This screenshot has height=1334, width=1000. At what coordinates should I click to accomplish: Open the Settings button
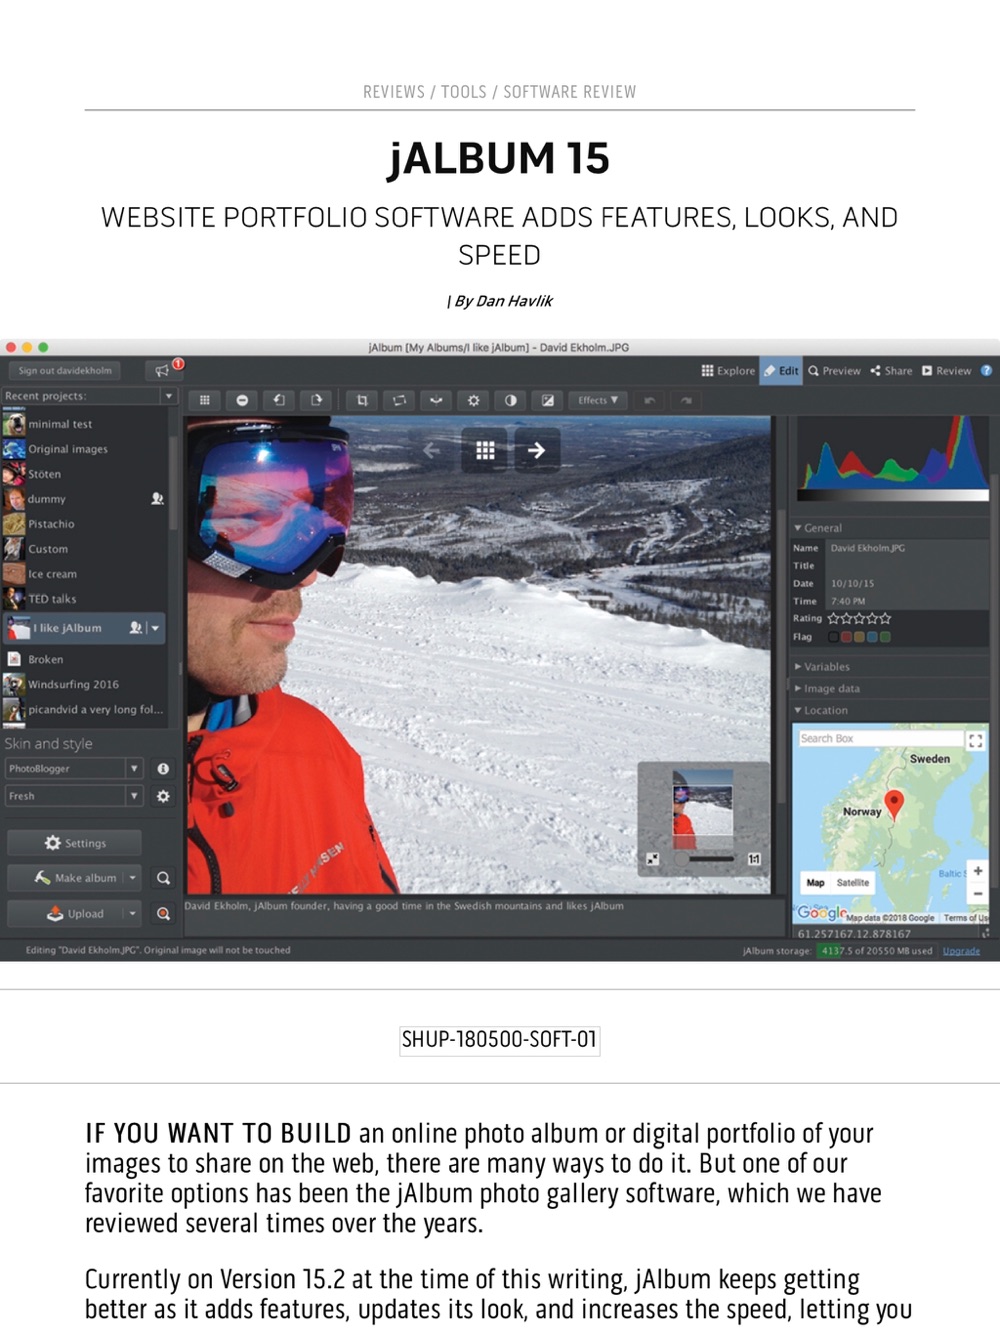[74, 843]
